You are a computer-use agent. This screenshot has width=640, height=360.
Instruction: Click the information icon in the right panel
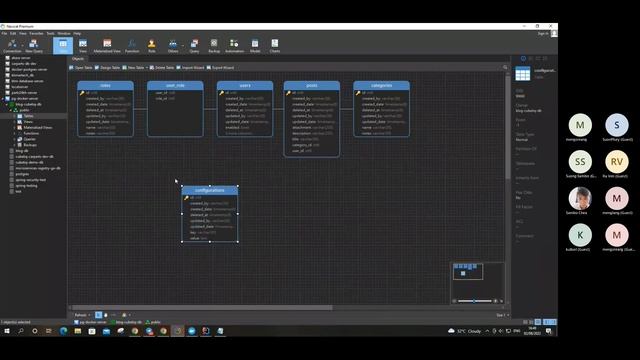(523, 58)
